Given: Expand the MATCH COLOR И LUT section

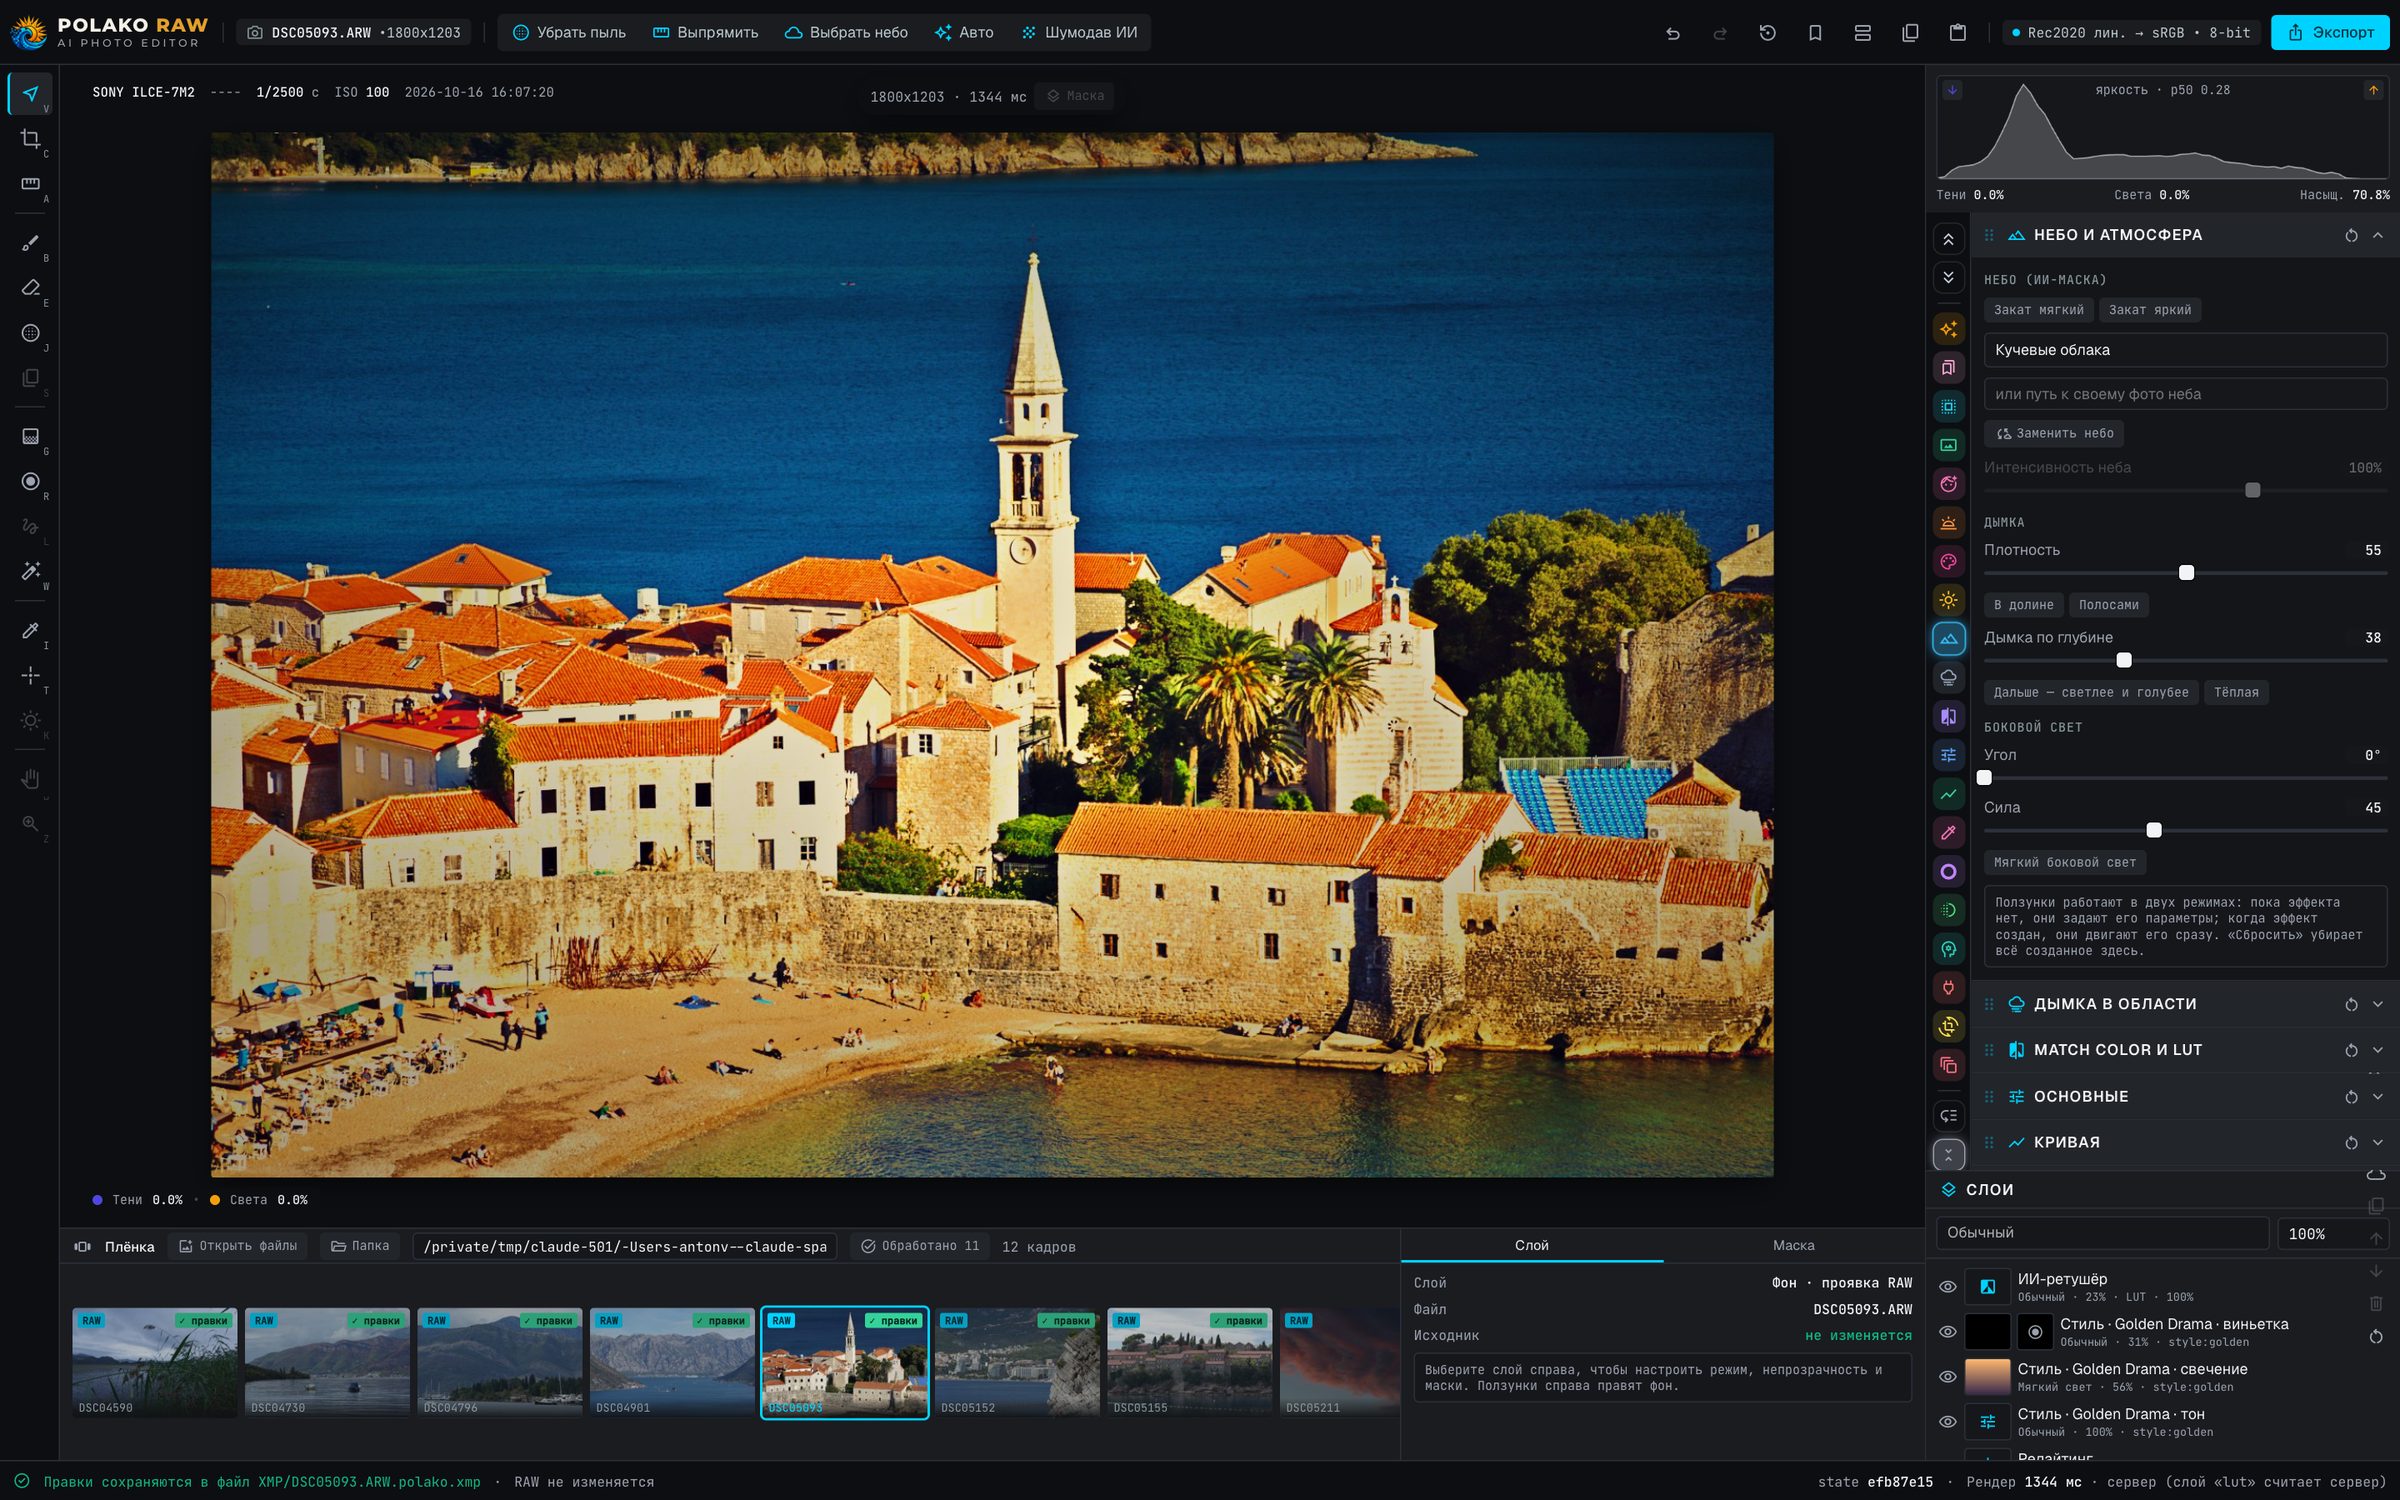Looking at the screenshot, I should tap(2377, 1050).
